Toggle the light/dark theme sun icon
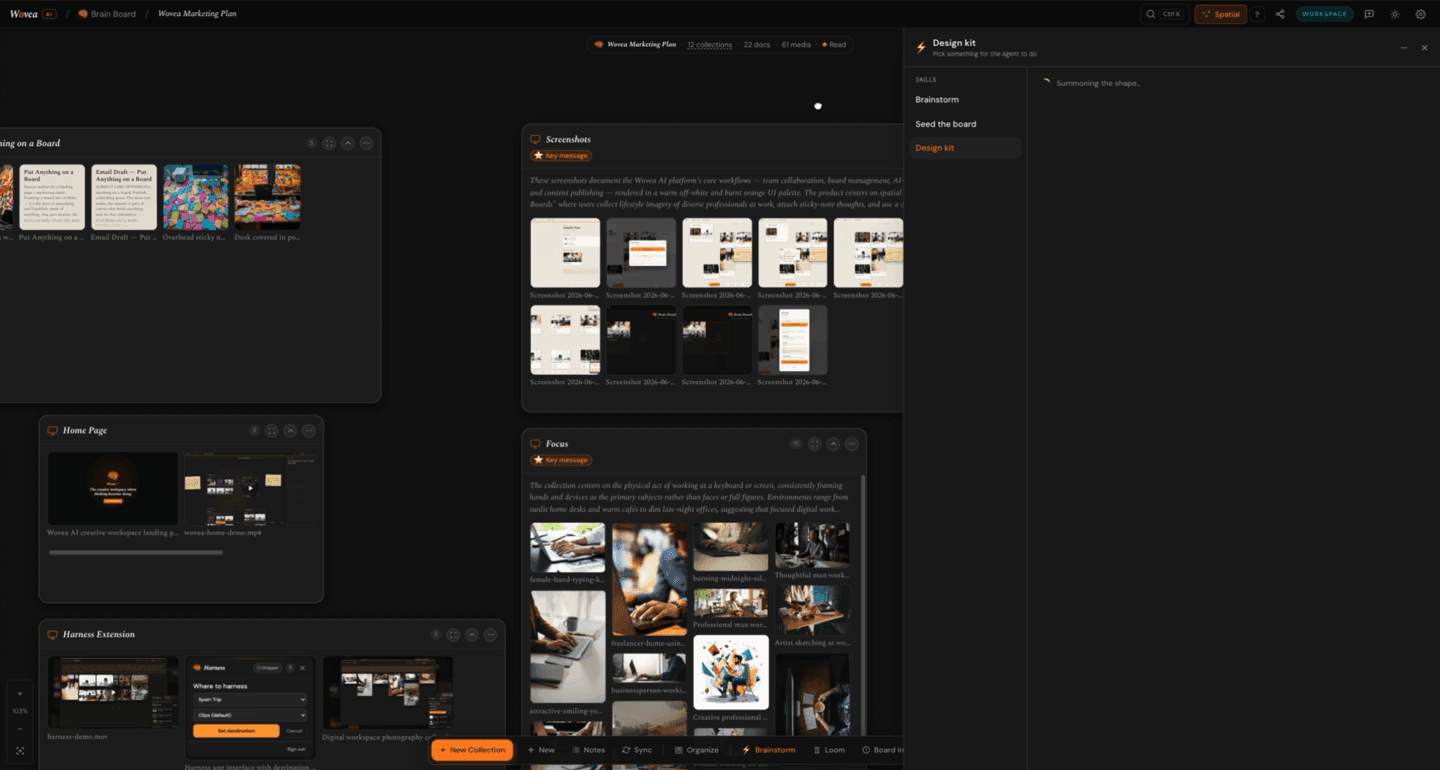Screen dimensions: 1440x770 (1395, 14)
